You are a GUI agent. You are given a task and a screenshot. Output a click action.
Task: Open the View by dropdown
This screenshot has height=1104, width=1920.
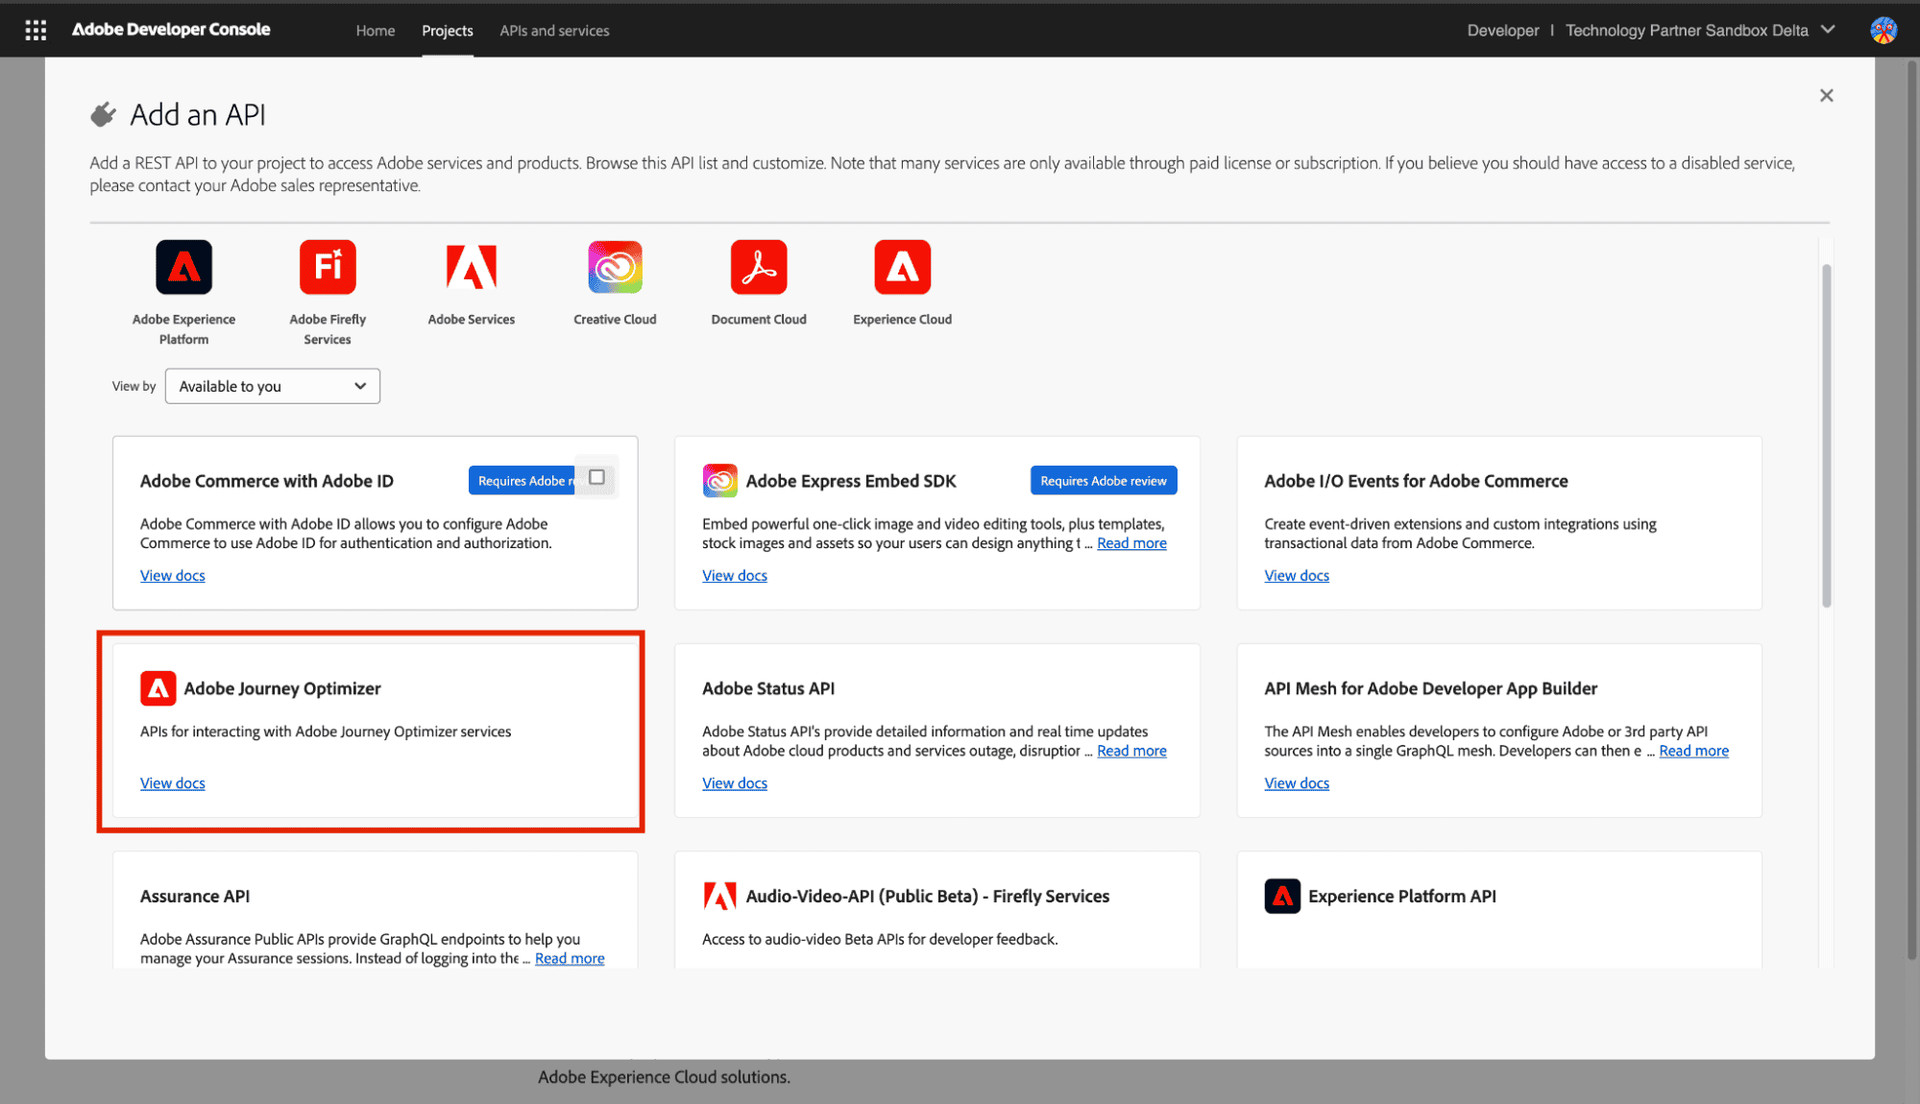click(x=272, y=386)
